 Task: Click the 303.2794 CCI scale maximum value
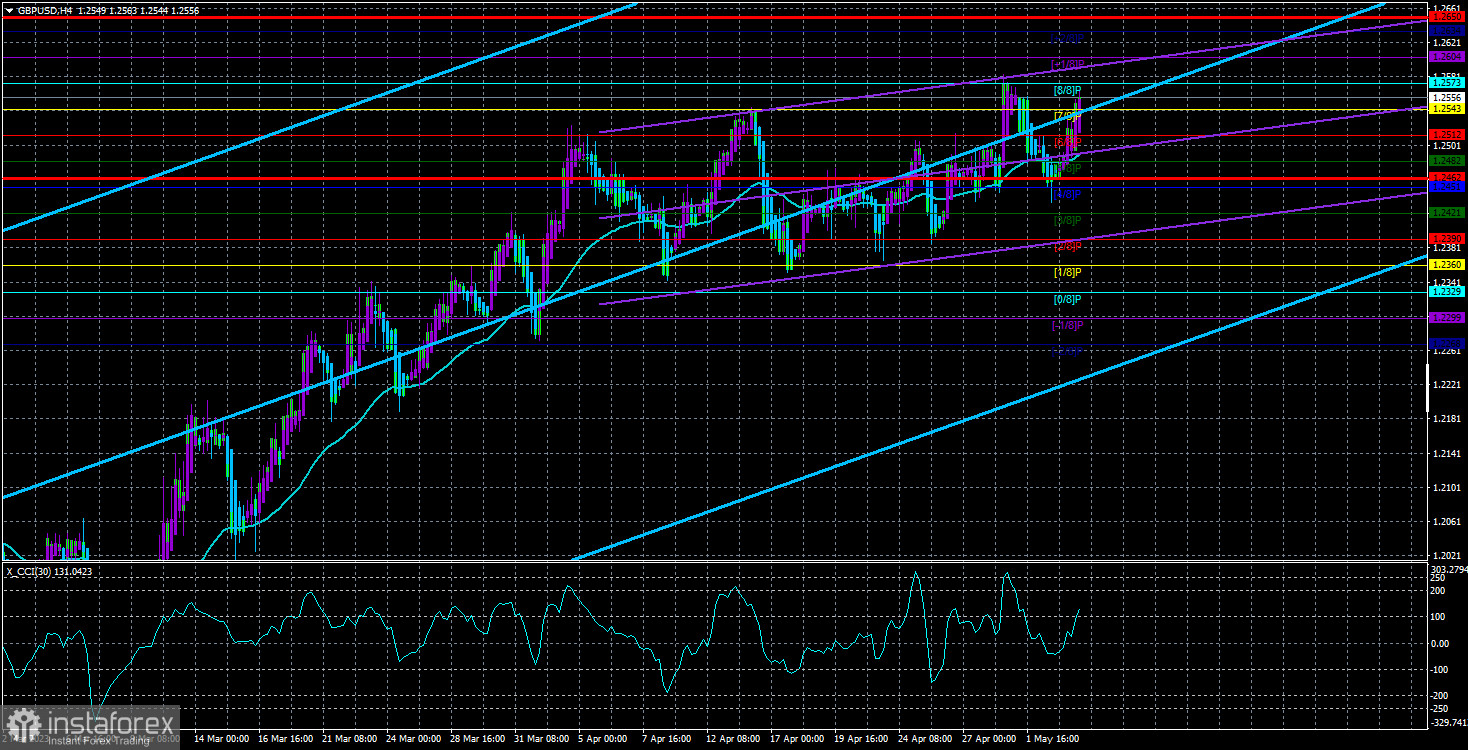coord(1447,570)
